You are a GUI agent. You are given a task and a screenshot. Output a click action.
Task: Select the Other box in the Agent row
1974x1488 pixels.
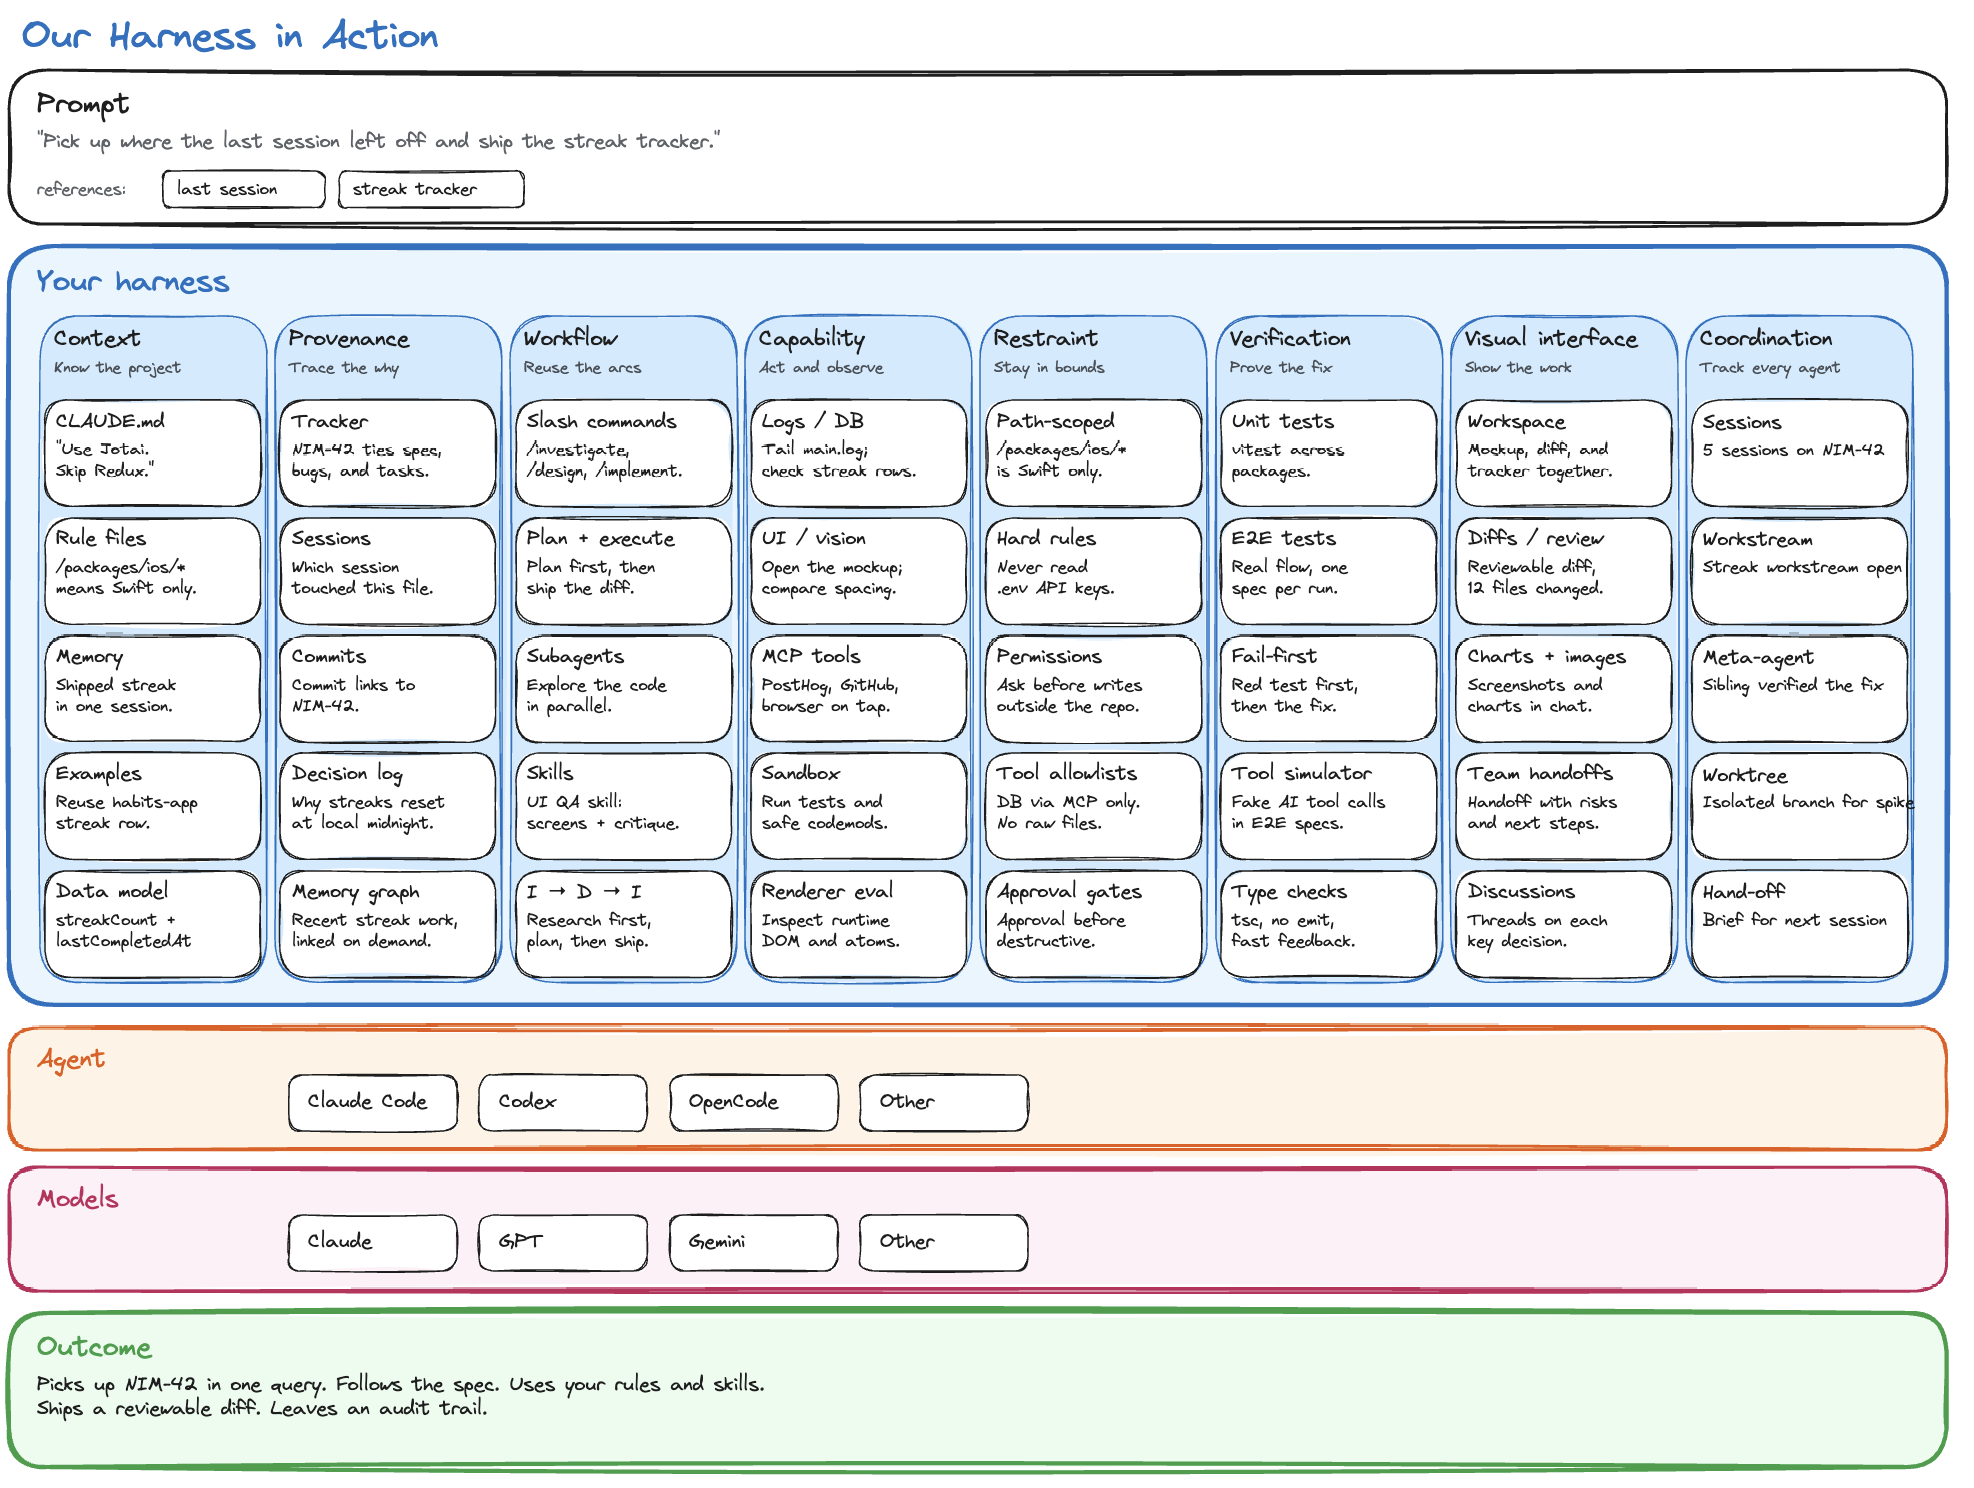pyautogui.click(x=944, y=1103)
